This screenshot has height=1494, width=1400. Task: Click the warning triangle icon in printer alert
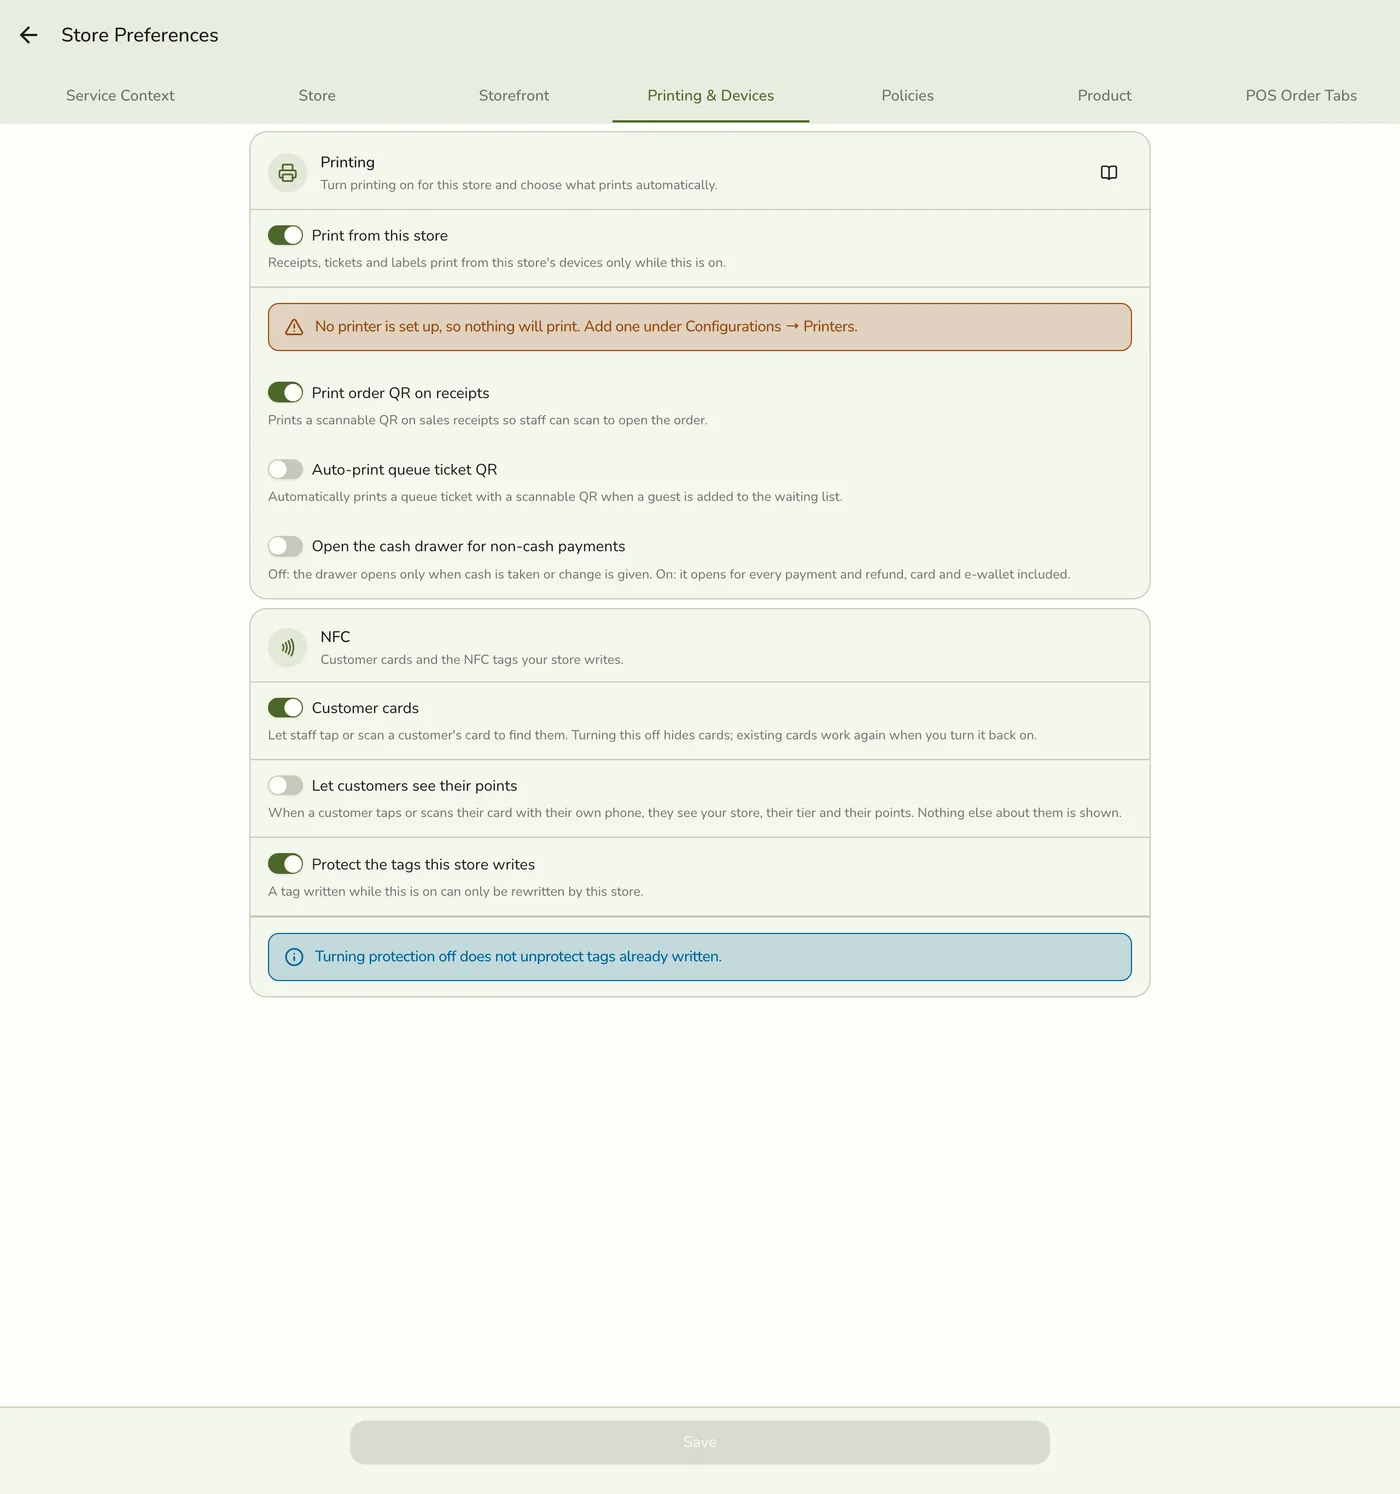tap(294, 327)
